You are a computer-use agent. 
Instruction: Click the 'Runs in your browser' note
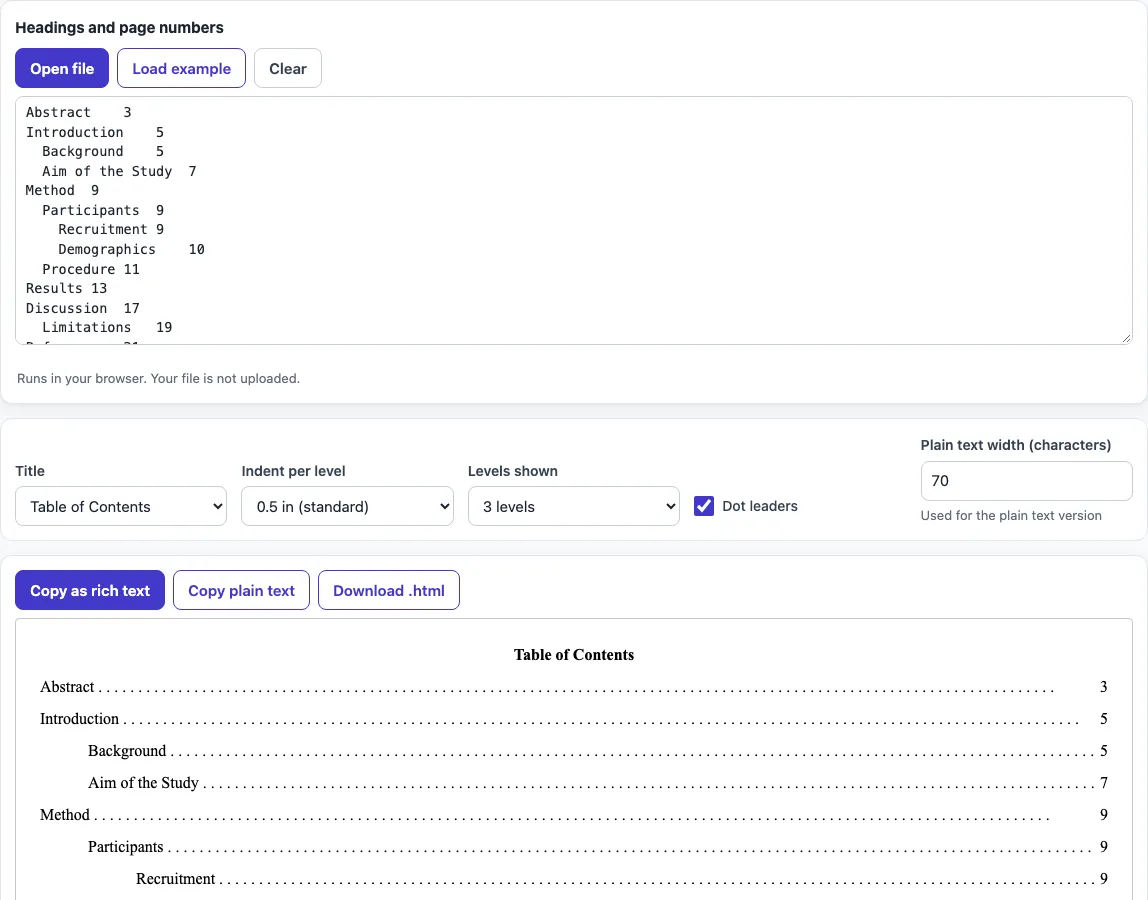158,379
